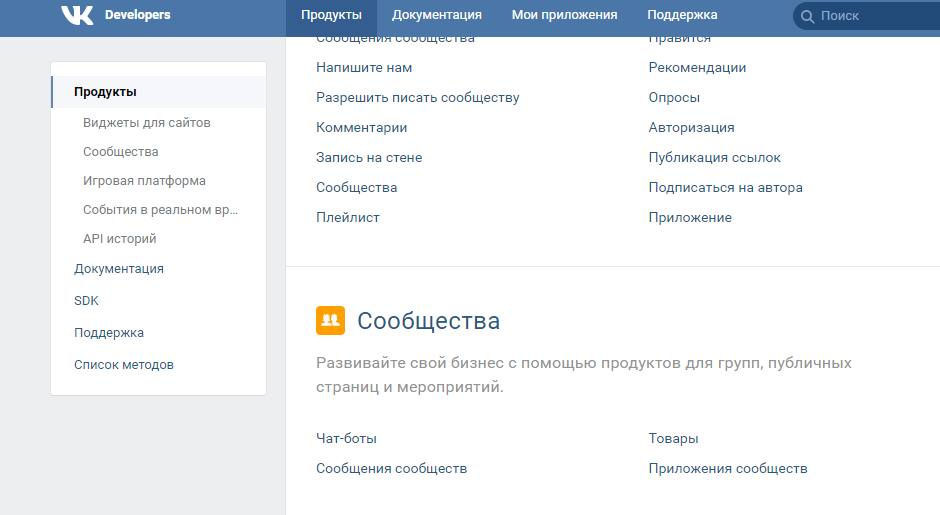Open Список методов in sidebar
This screenshot has width=940, height=515.
(x=124, y=365)
